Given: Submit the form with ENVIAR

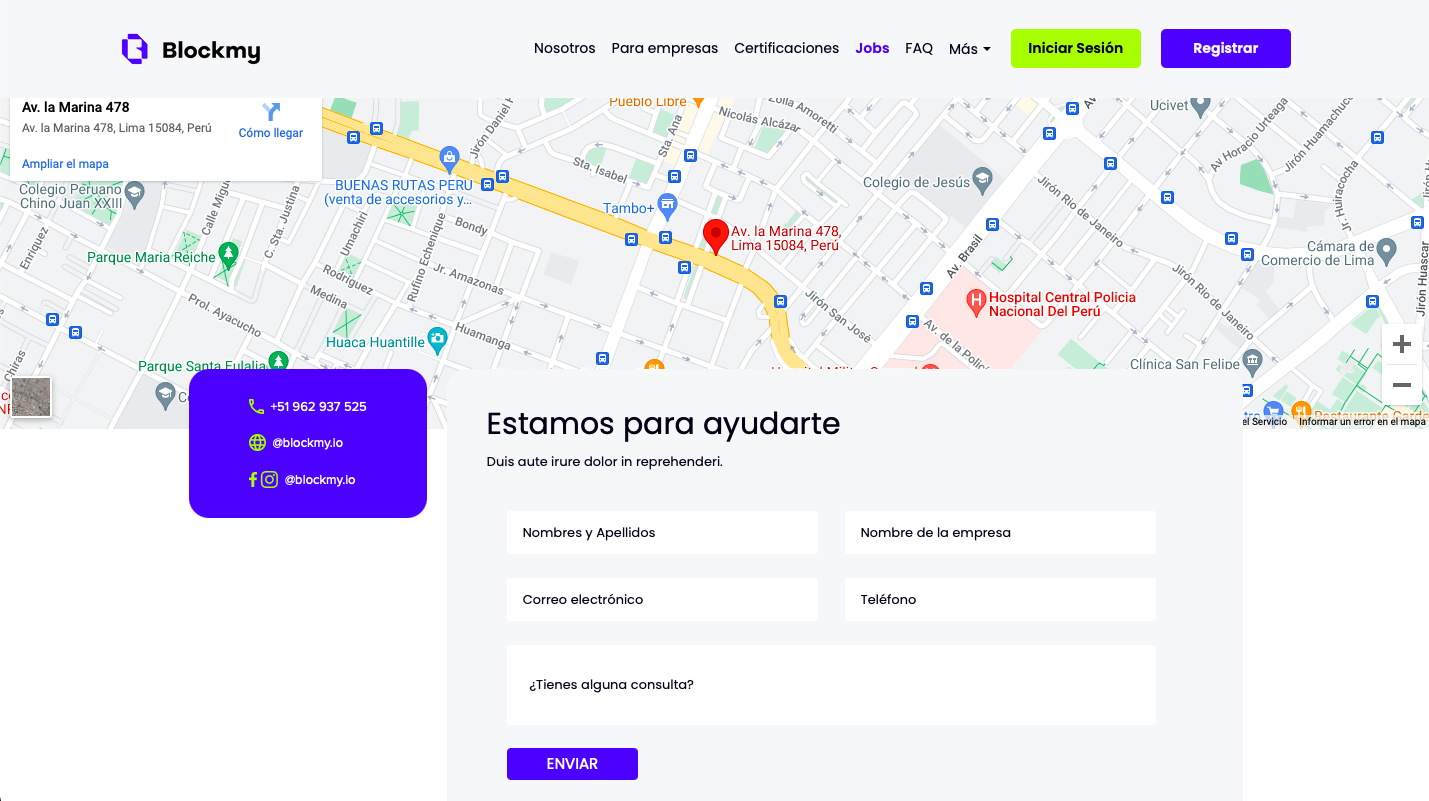Looking at the screenshot, I should [572, 764].
